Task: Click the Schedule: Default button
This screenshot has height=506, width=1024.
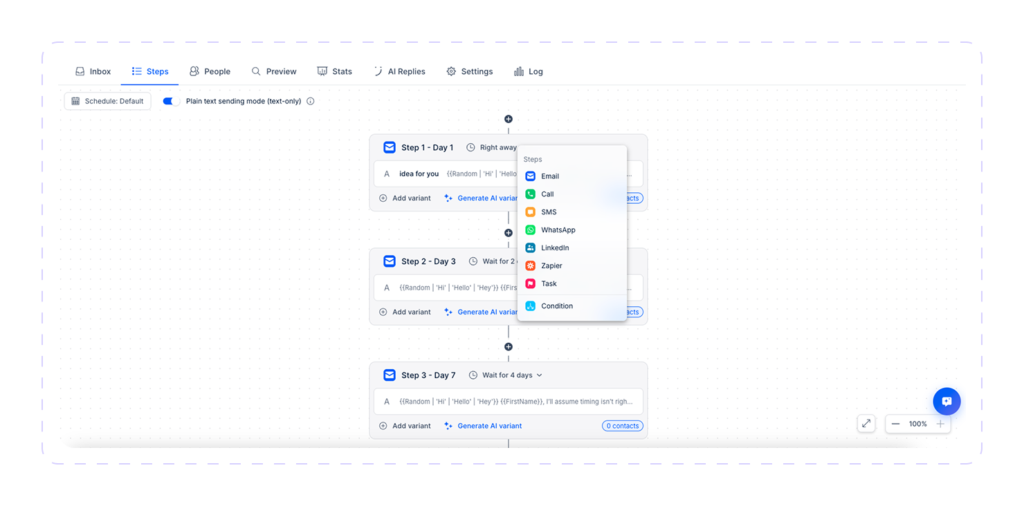Action: 108,101
